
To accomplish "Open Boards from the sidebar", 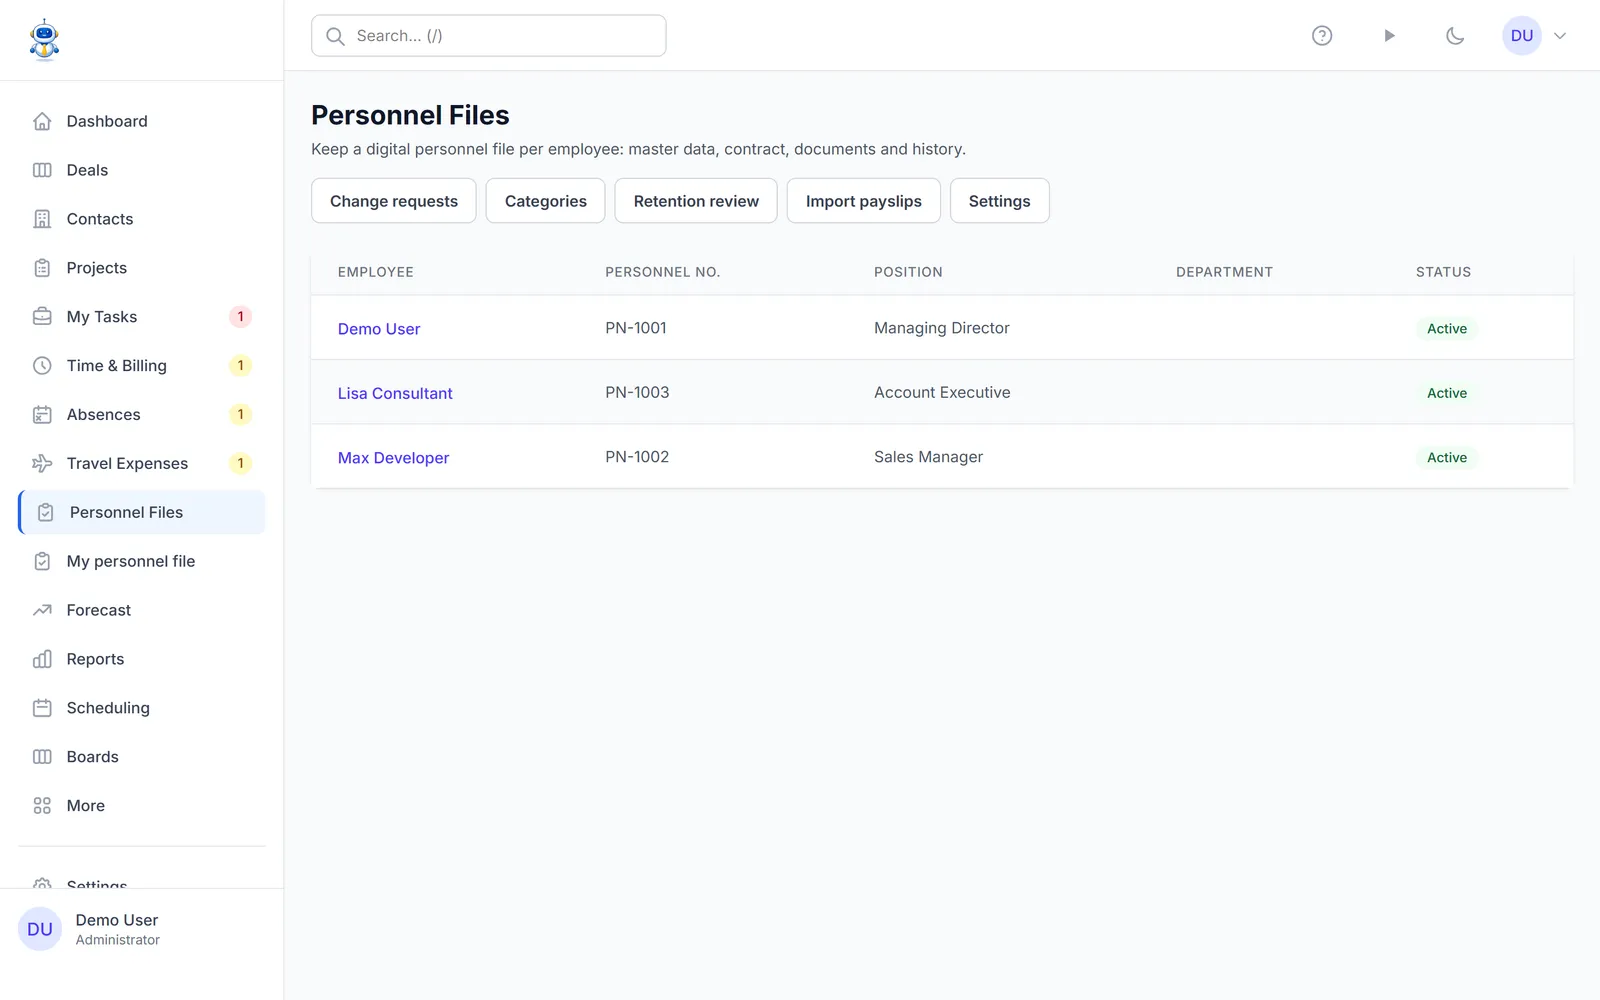I will coord(142,757).
